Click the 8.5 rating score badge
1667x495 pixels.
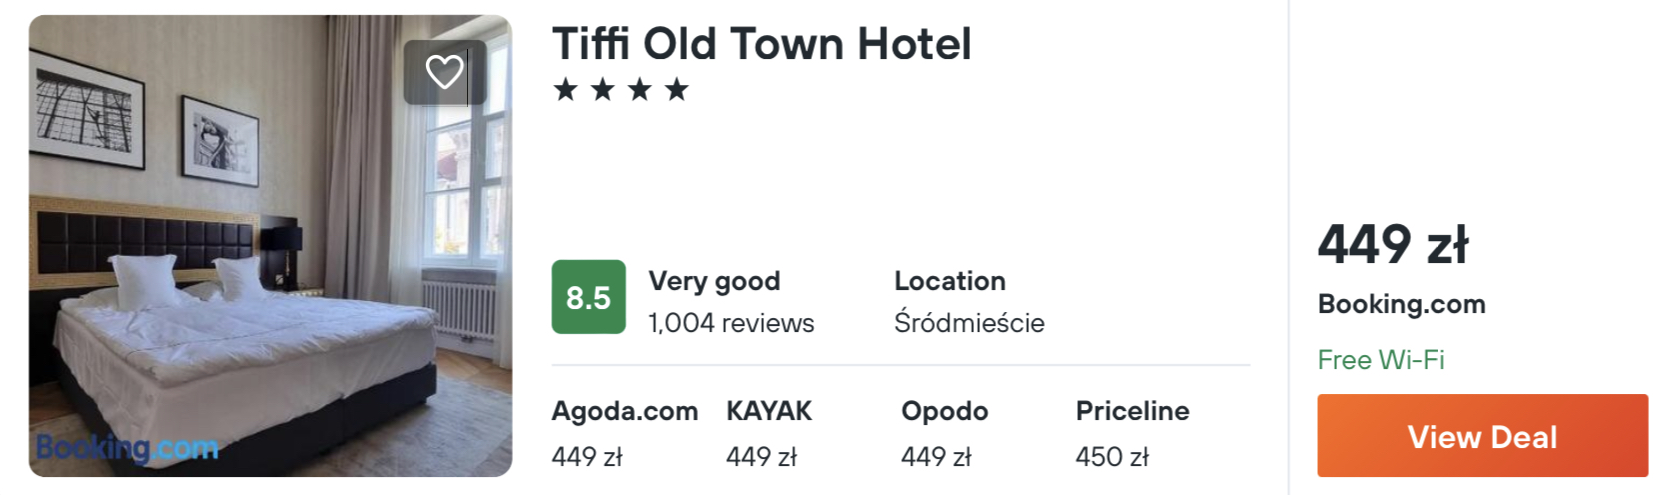(589, 297)
